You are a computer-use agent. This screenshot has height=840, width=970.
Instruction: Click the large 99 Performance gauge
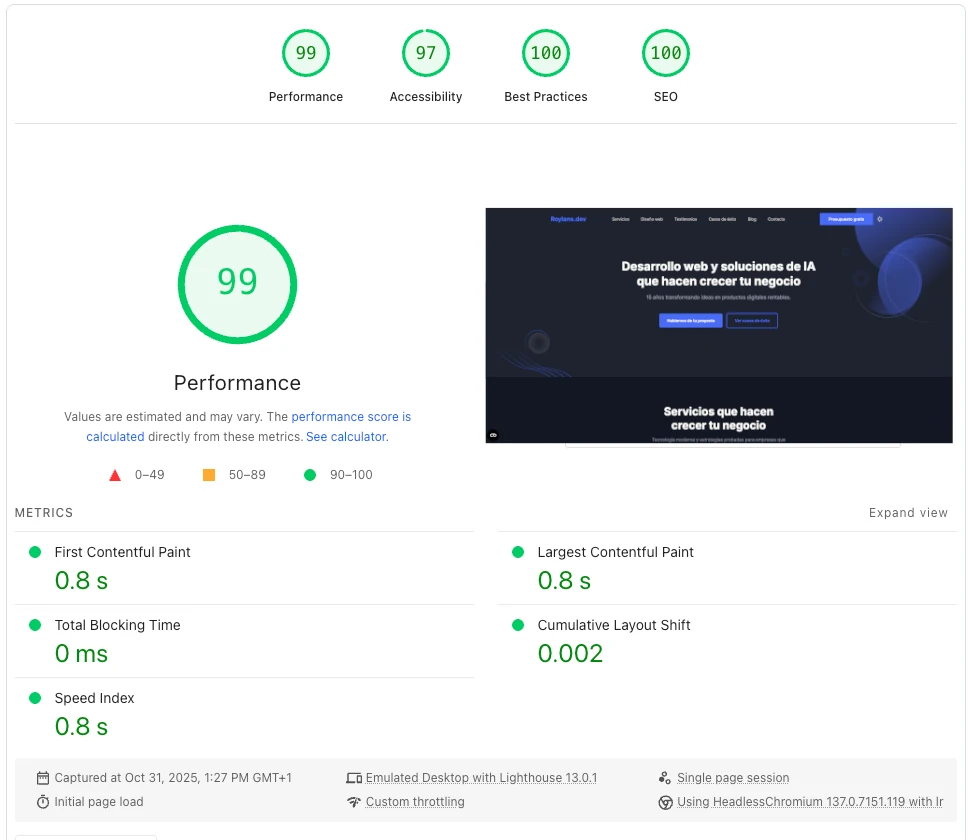[237, 284]
